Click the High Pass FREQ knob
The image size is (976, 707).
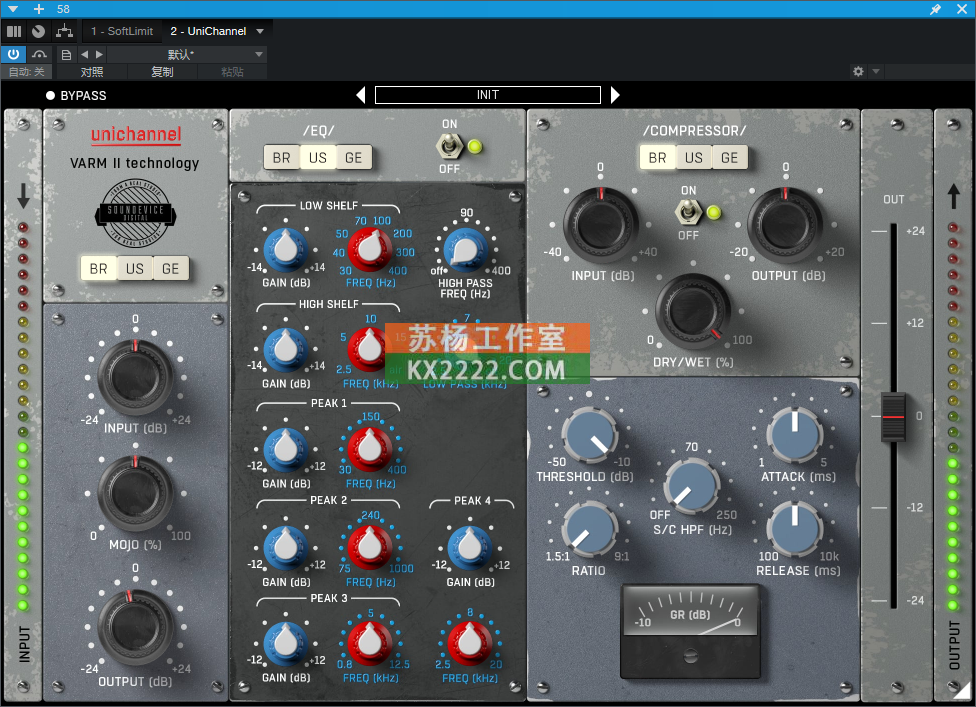(465, 250)
